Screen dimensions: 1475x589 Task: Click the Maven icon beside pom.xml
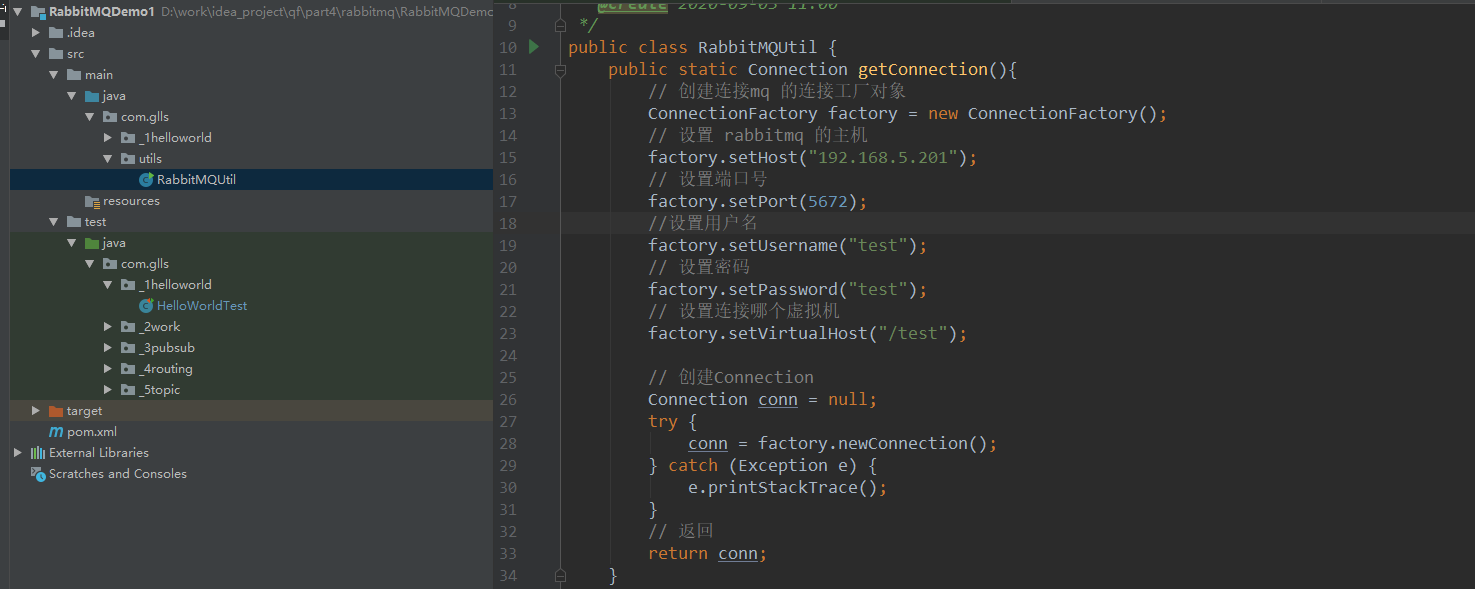56,432
